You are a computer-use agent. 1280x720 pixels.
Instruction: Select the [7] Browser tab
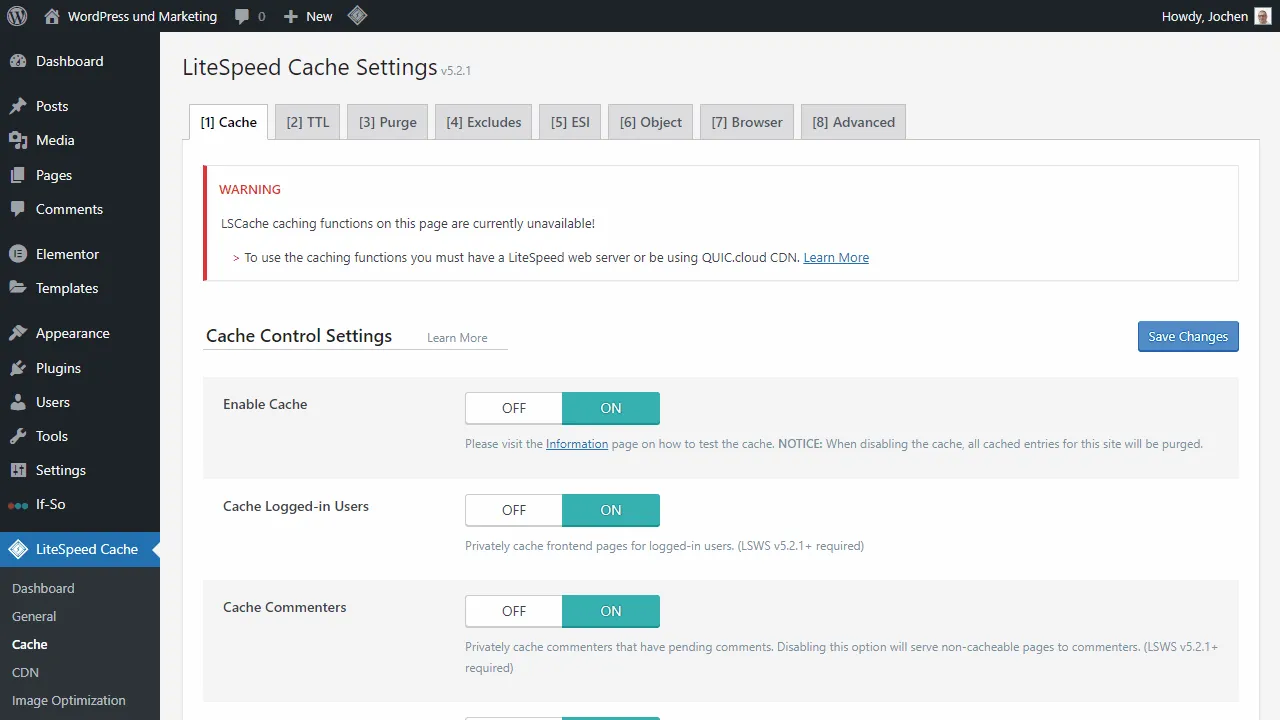747,122
